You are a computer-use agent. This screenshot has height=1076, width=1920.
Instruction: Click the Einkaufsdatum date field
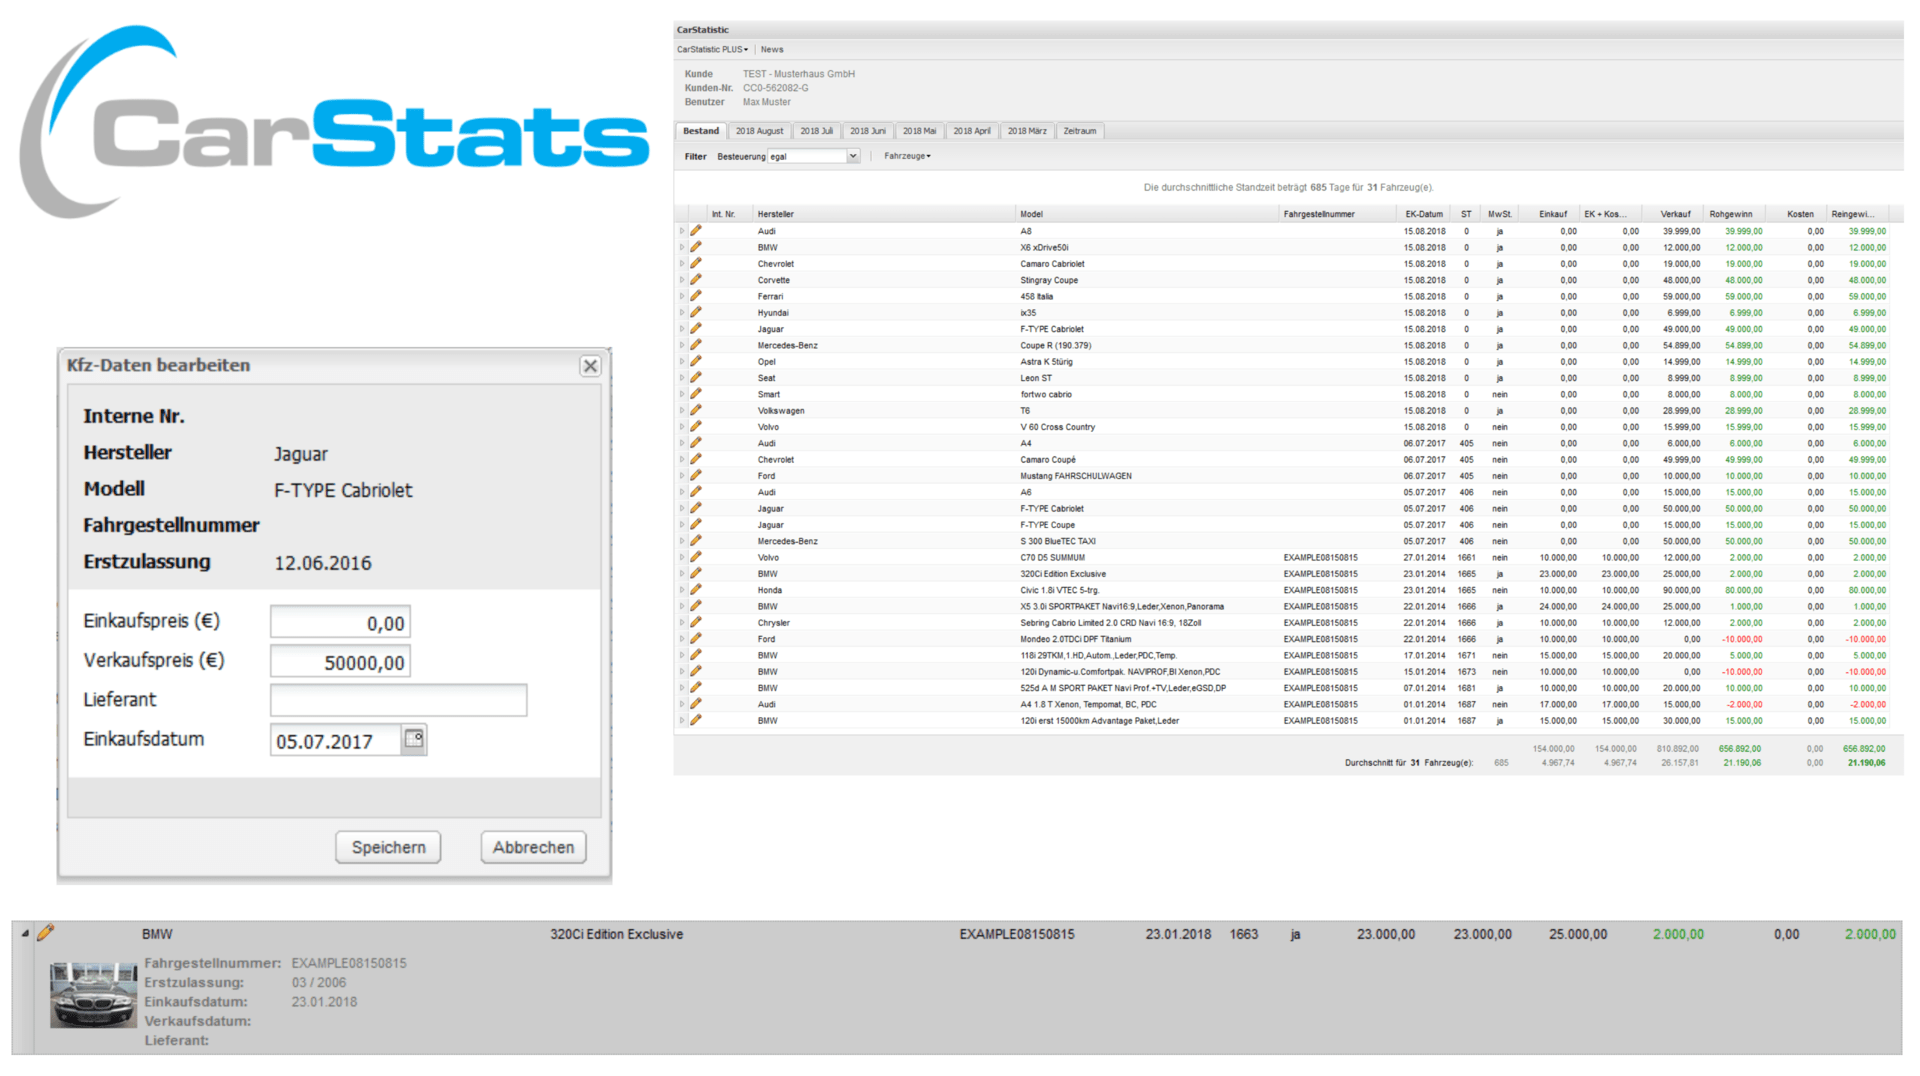[336, 740]
